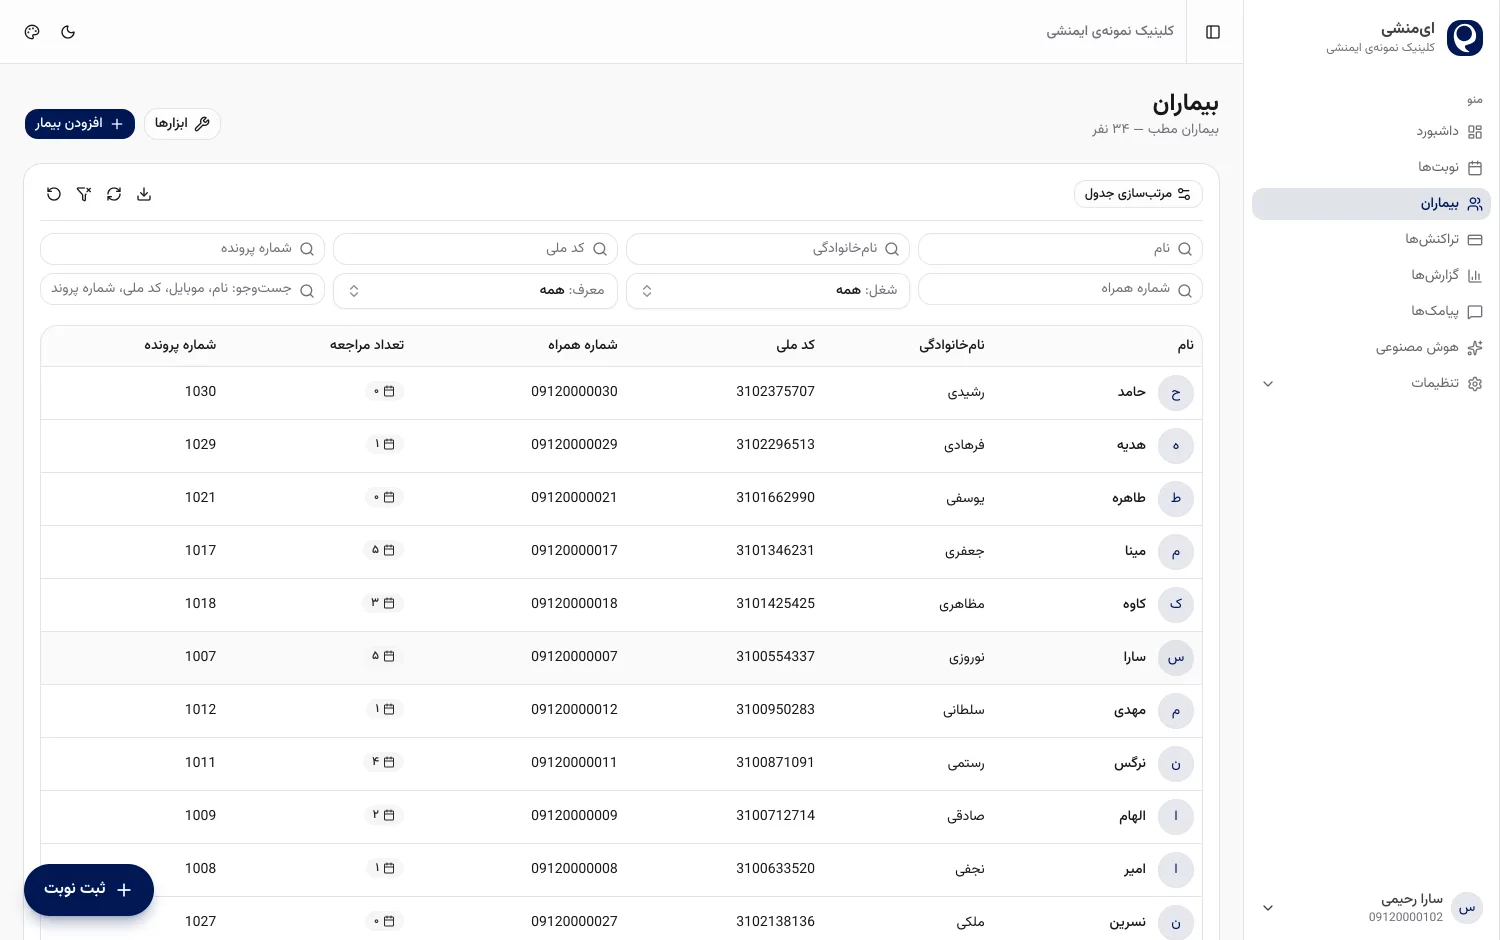Screen dimensions: 1500x940
Task: Sort by کد ملی column header
Action: [x=796, y=345]
